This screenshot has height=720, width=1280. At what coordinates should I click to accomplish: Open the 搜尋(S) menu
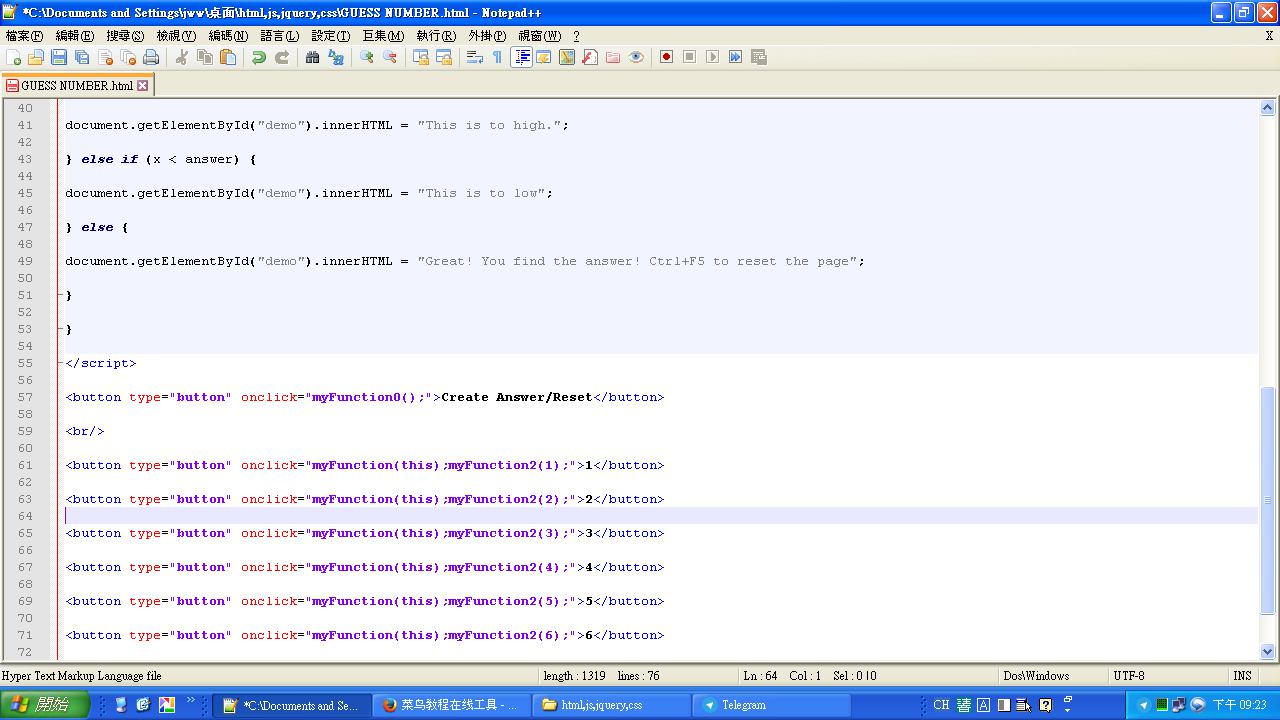(125, 36)
